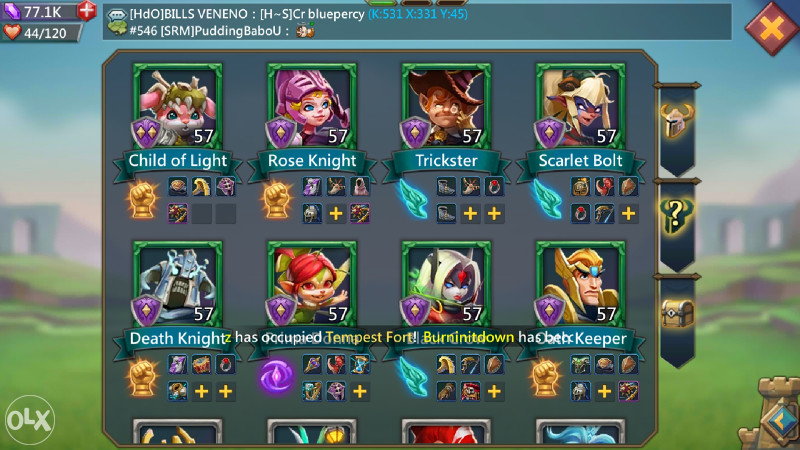The width and height of the screenshot is (800, 450).
Task: Open the Child of Light hero portrait
Action: click(x=178, y=106)
